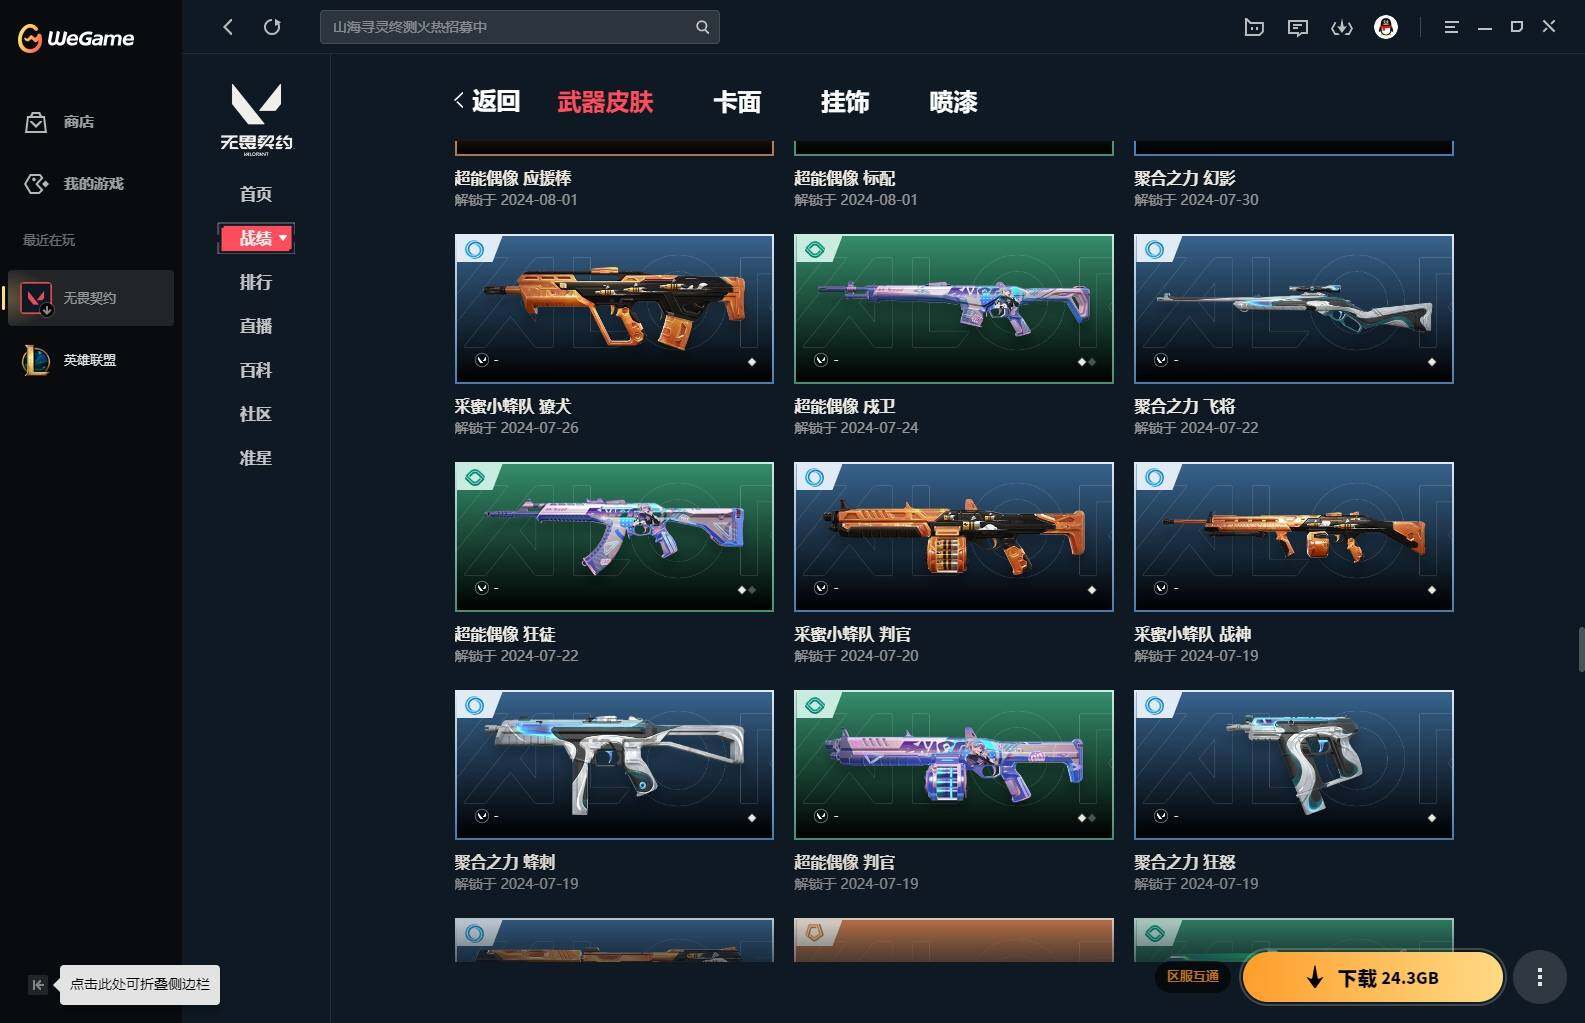This screenshot has height=1023, width=1585.
Task: Click the 我的游戏 sidebar link
Action: click(94, 184)
